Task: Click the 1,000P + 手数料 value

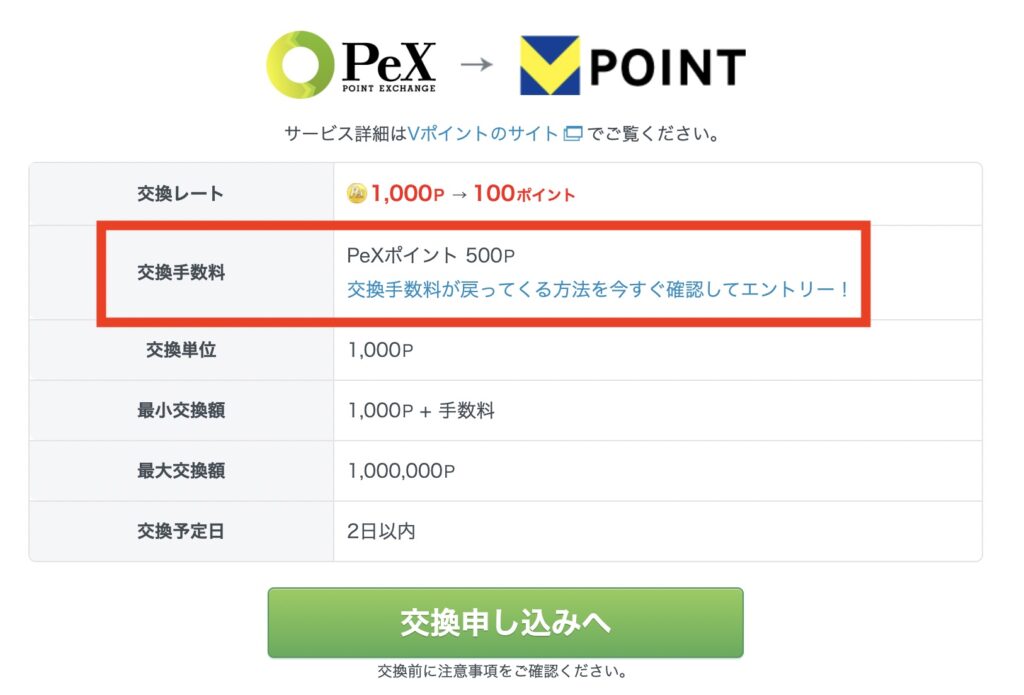Action: 421,410
